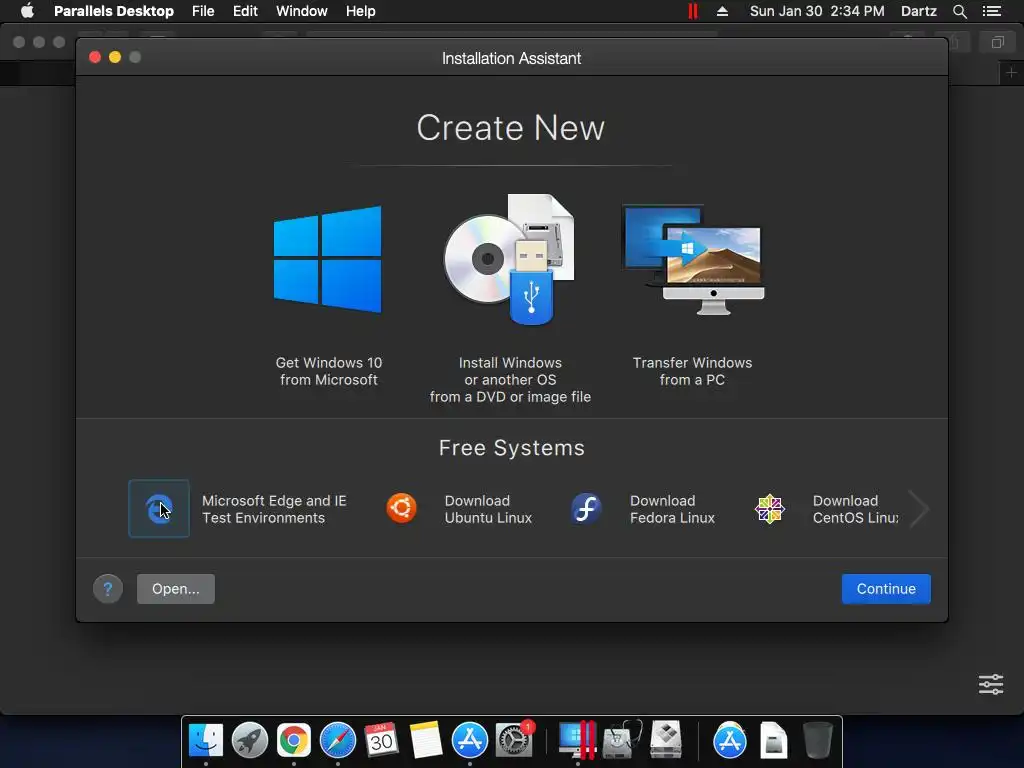Image resolution: width=1024 pixels, height=768 pixels.
Task: Open Disk Utility icon in Dock
Action: [x=622, y=740]
